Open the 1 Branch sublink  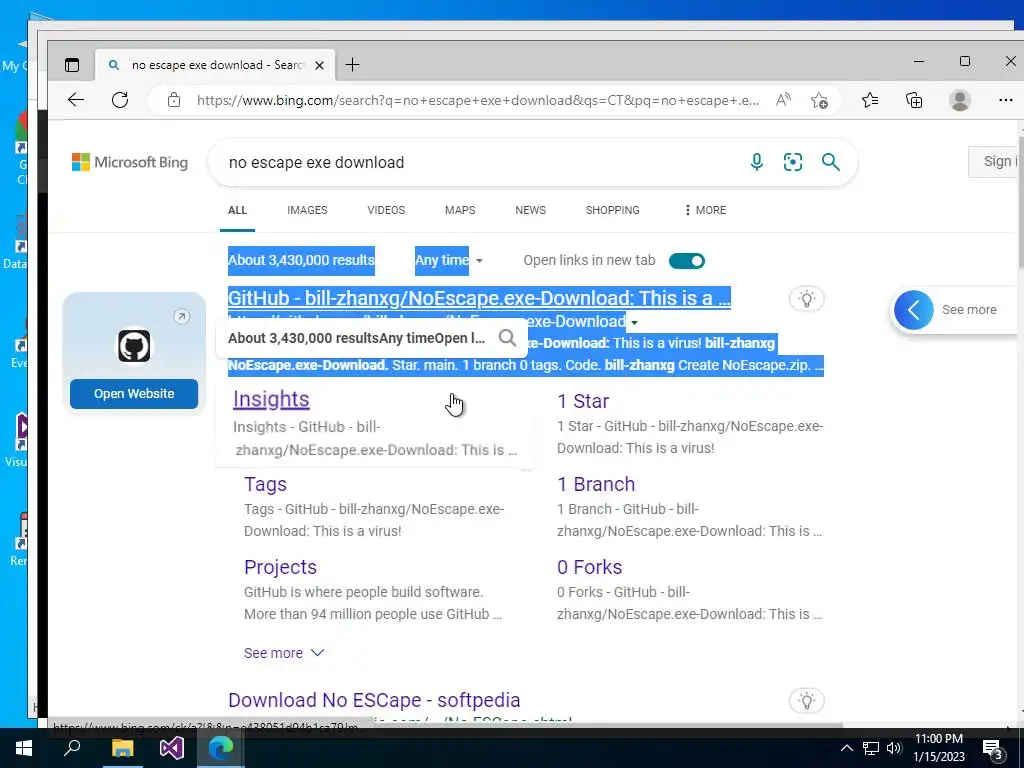pyautogui.click(x=596, y=484)
